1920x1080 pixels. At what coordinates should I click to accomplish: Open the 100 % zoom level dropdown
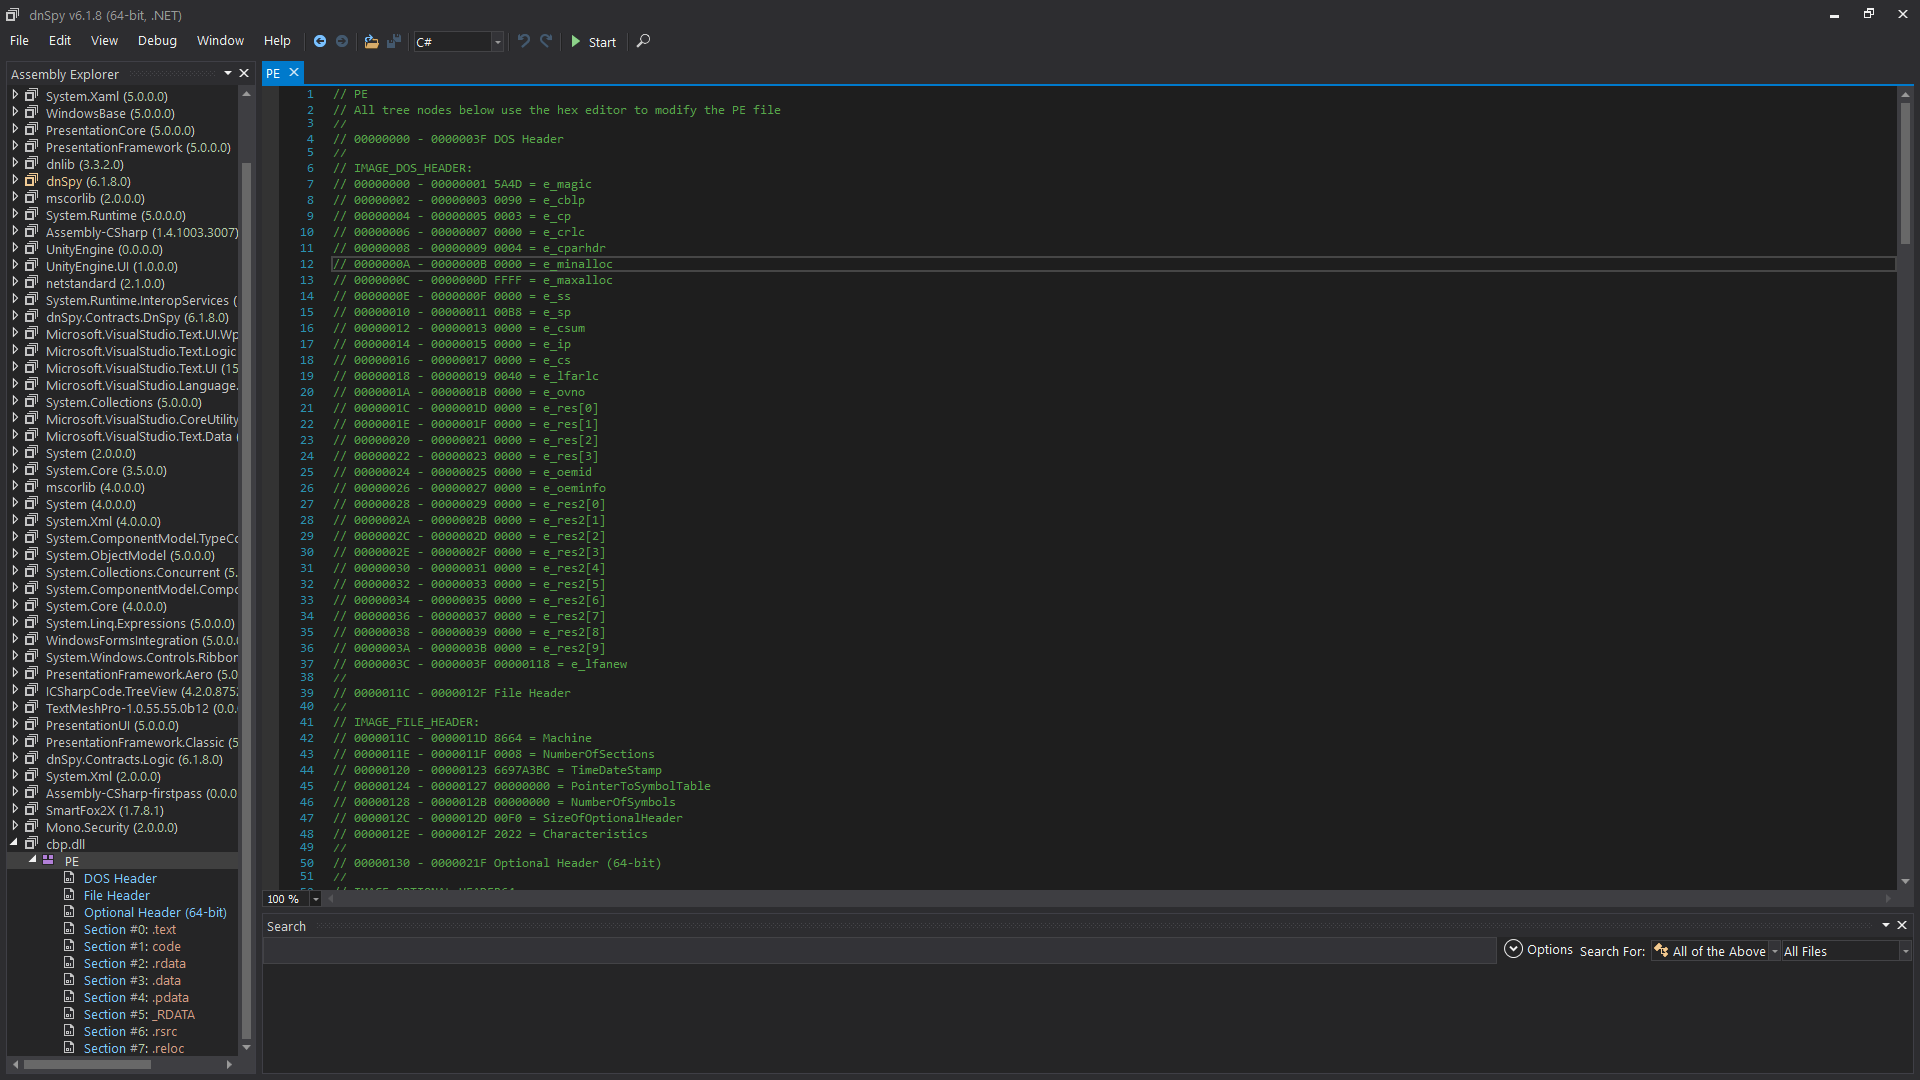[x=316, y=899]
